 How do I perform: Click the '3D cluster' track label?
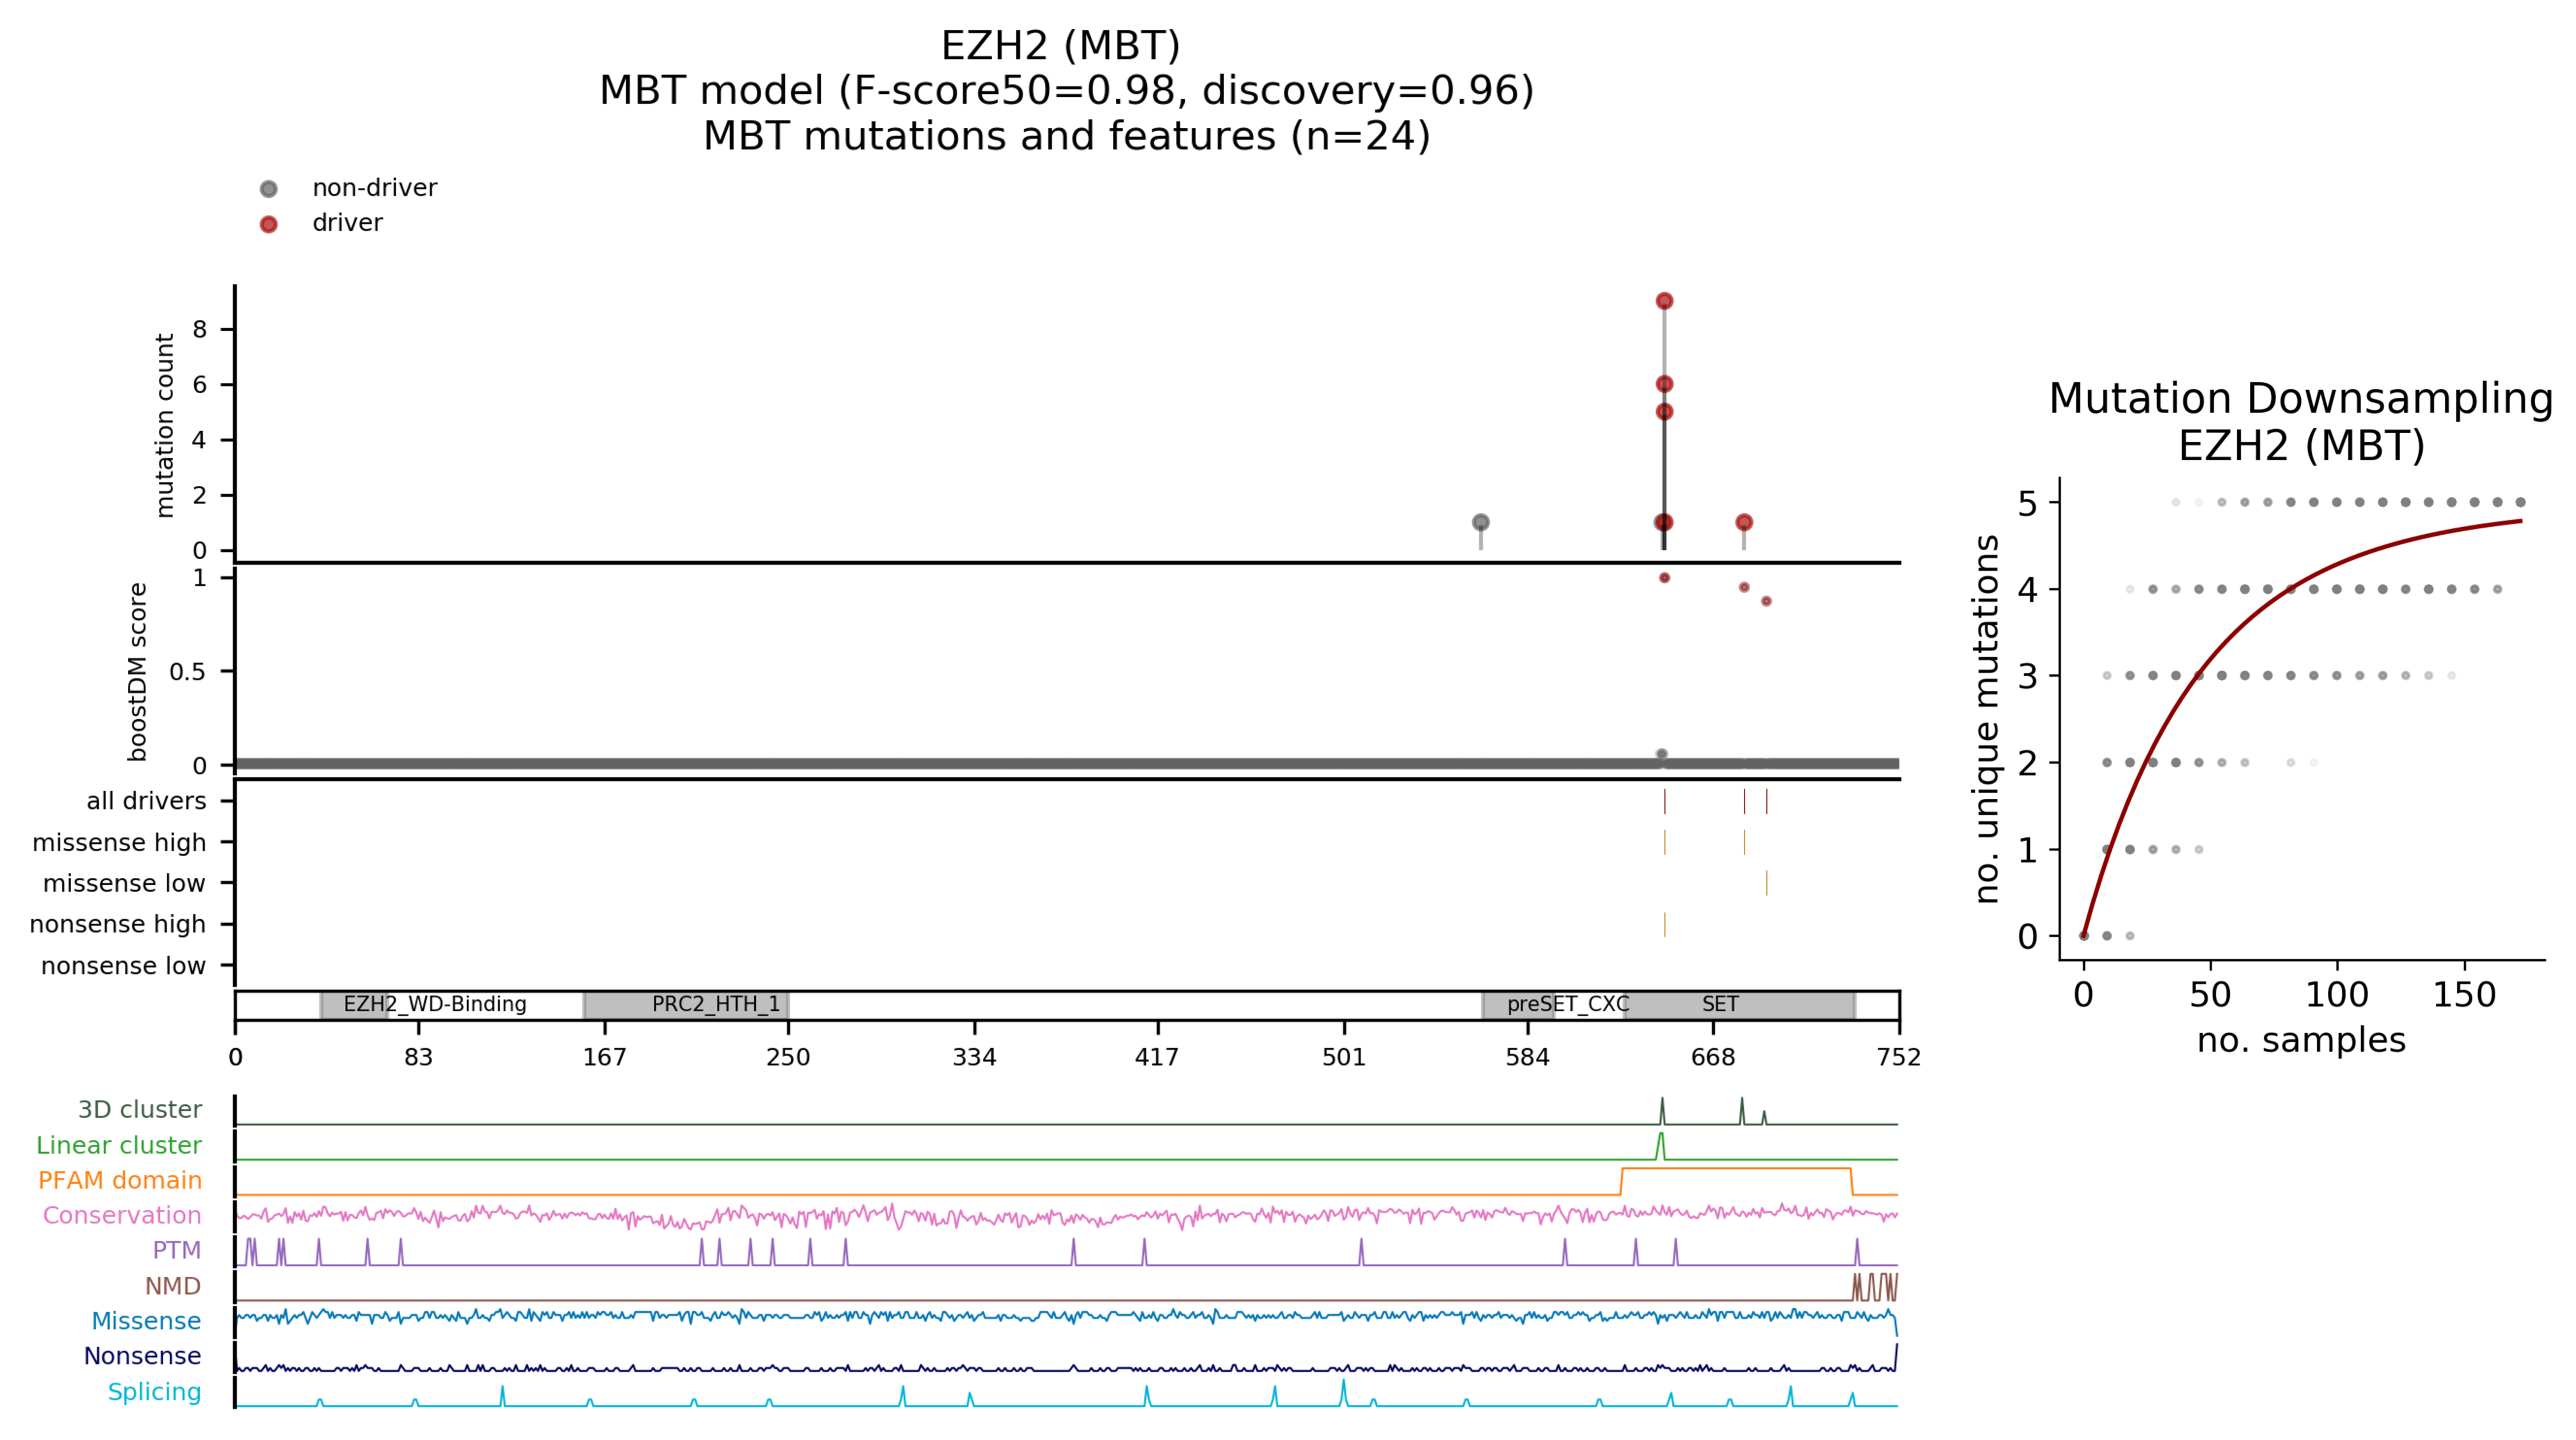pos(140,1110)
